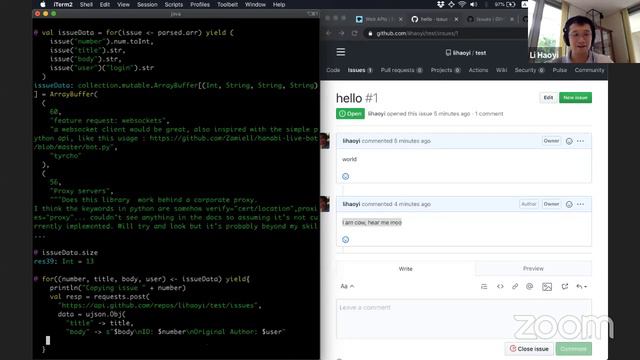Open the Session menu
This screenshot has height=360, width=640.
(x=147, y=4)
